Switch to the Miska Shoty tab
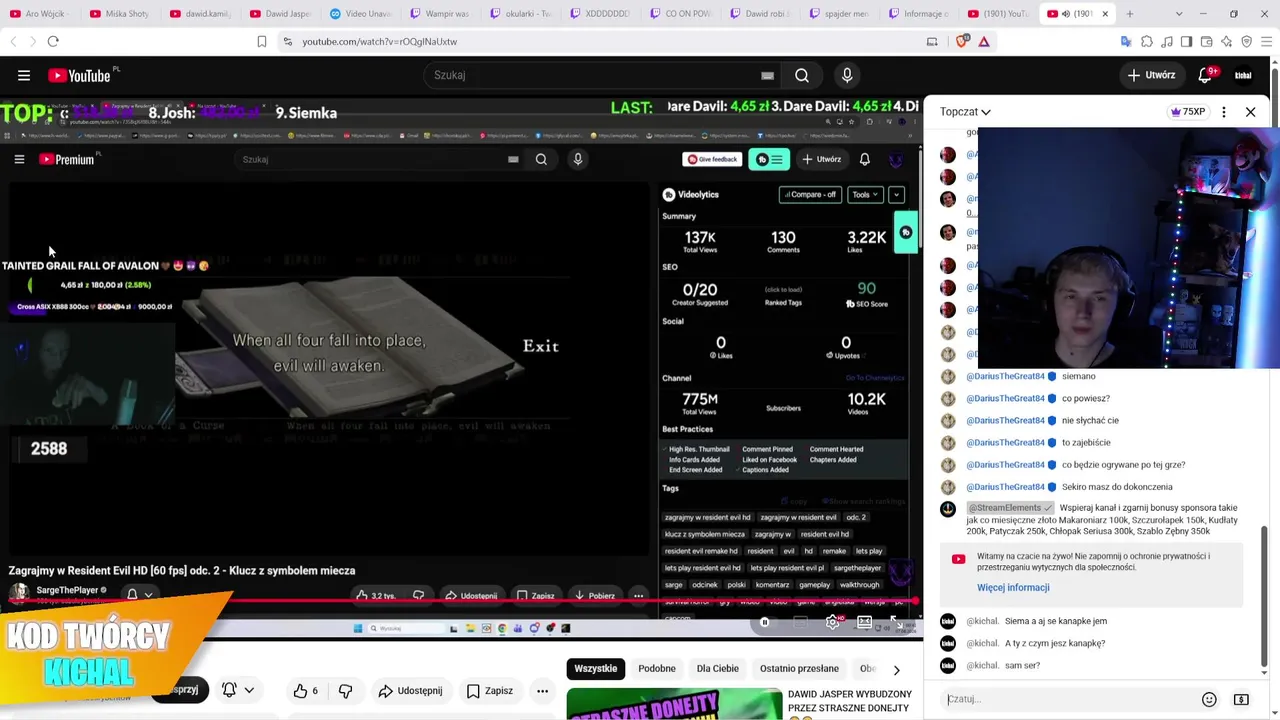Image resolution: width=1280 pixels, height=720 pixels. coord(120,14)
